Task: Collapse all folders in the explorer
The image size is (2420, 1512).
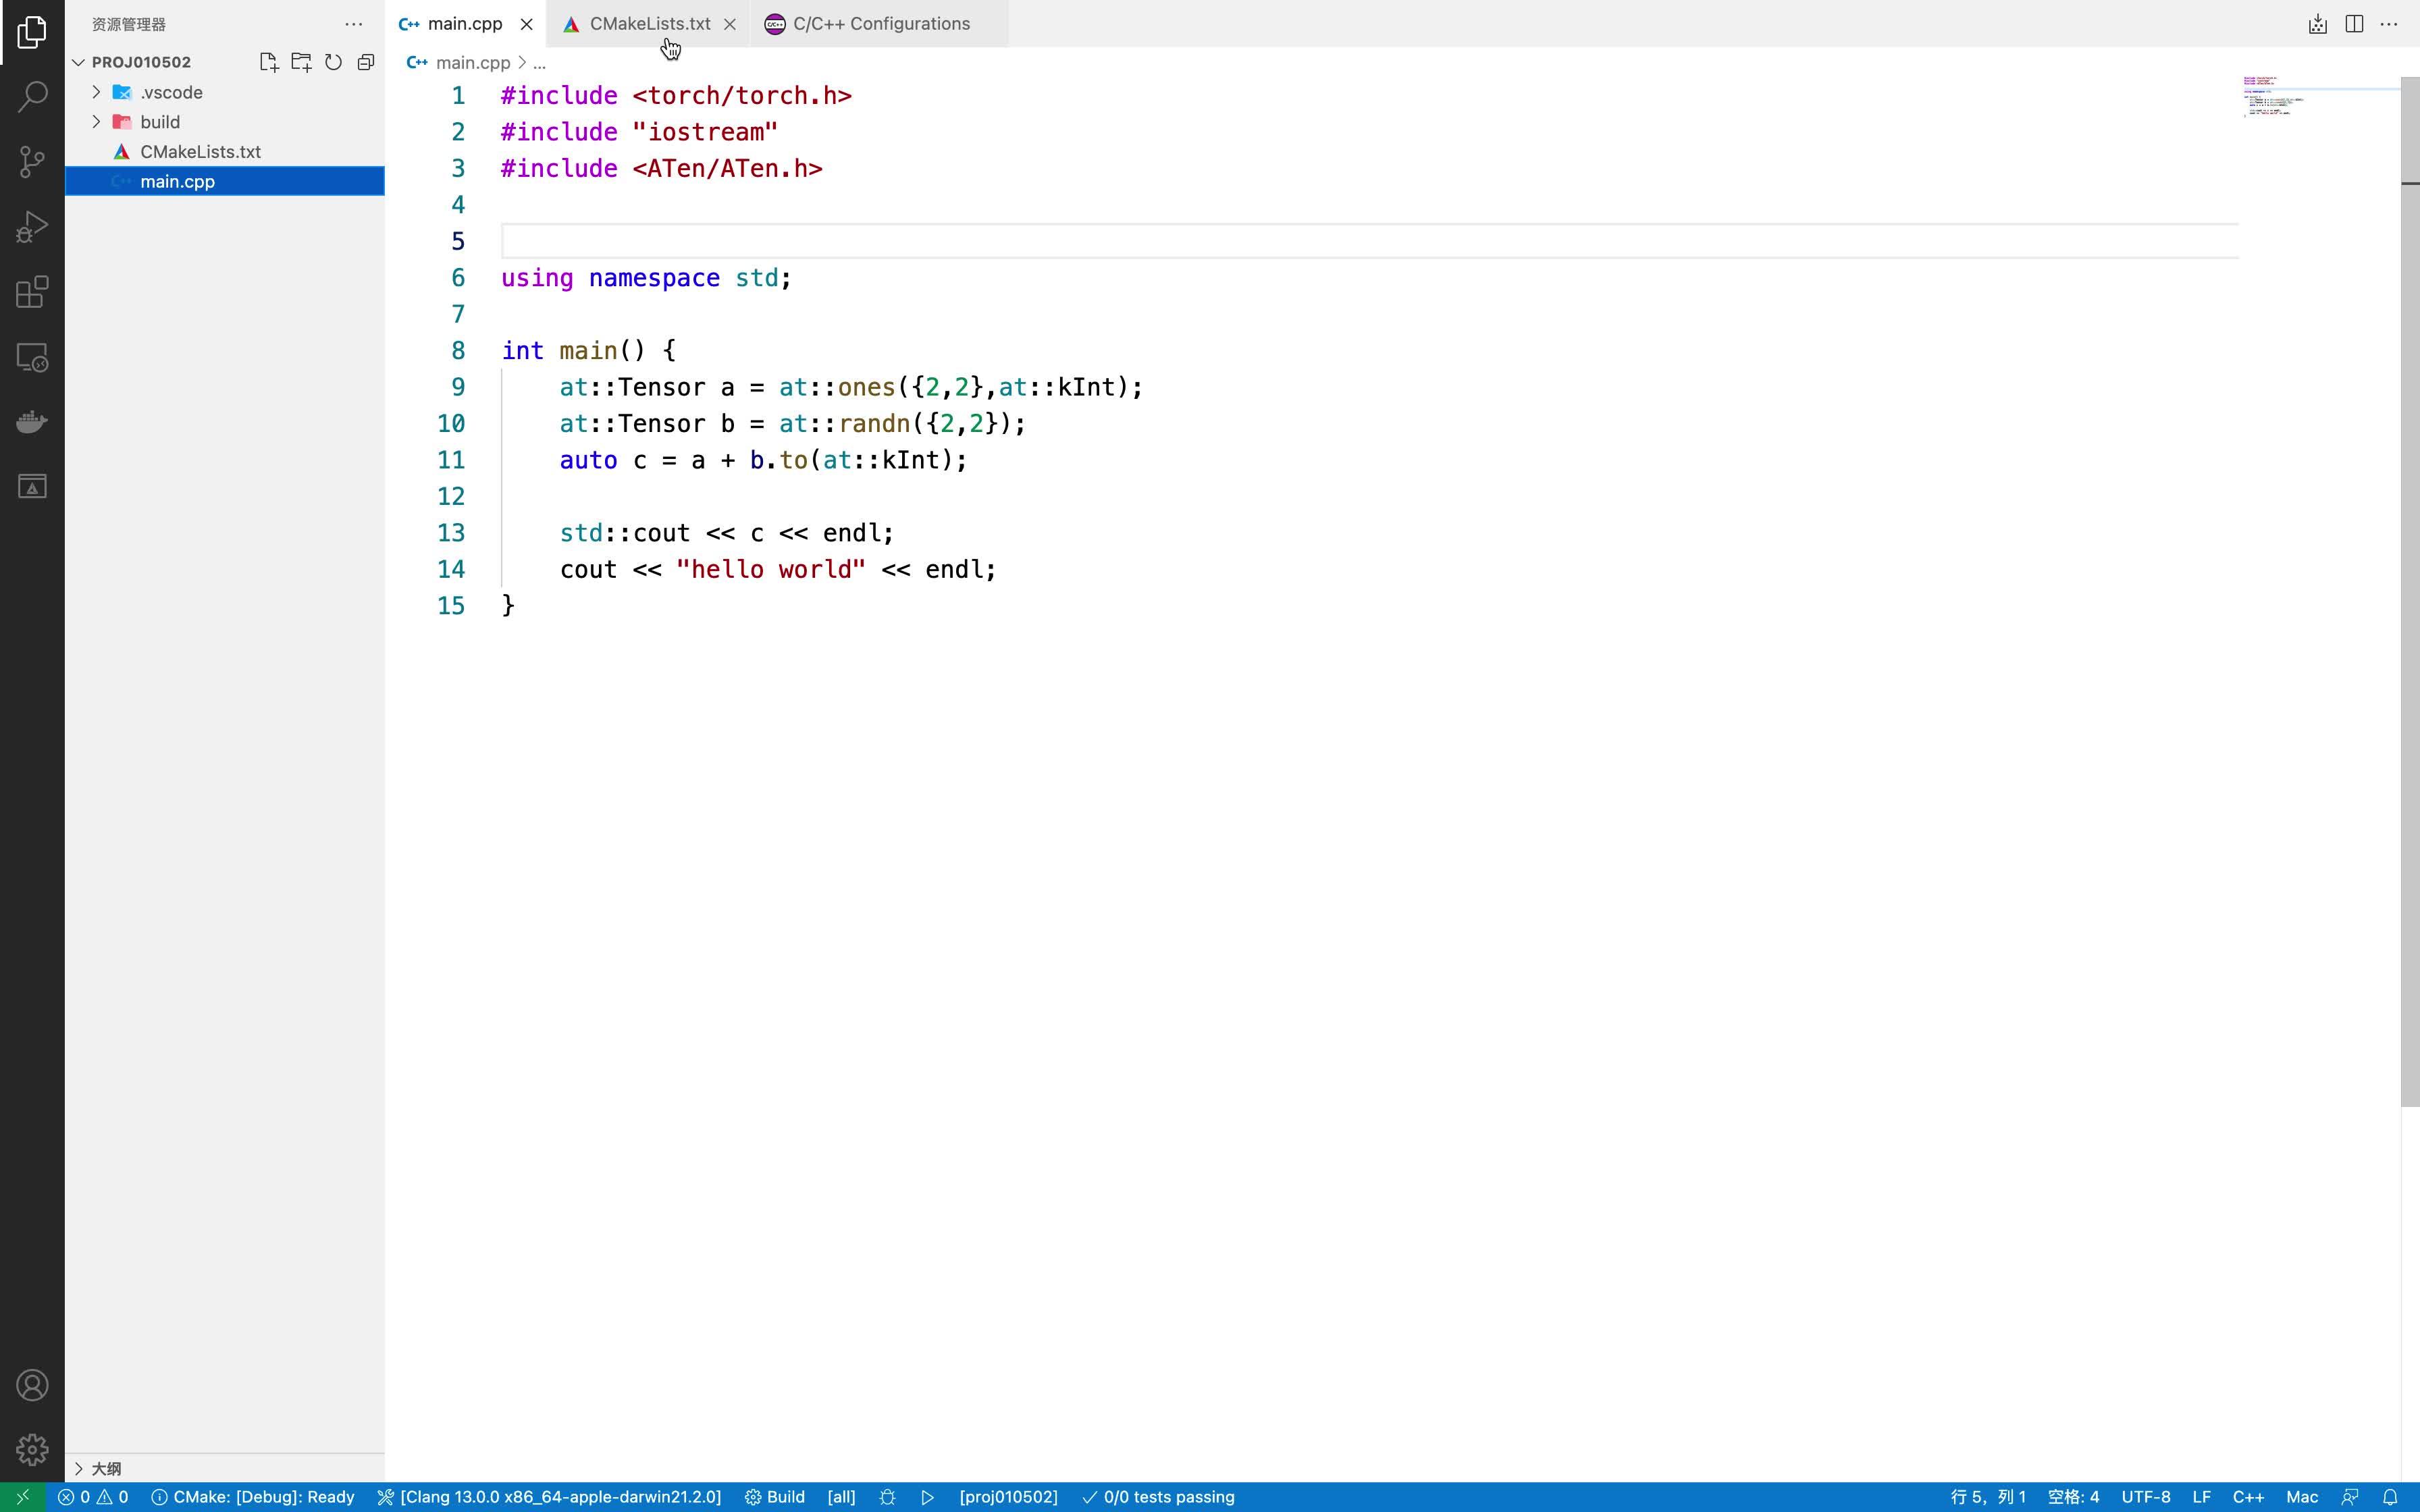Action: click(x=365, y=61)
